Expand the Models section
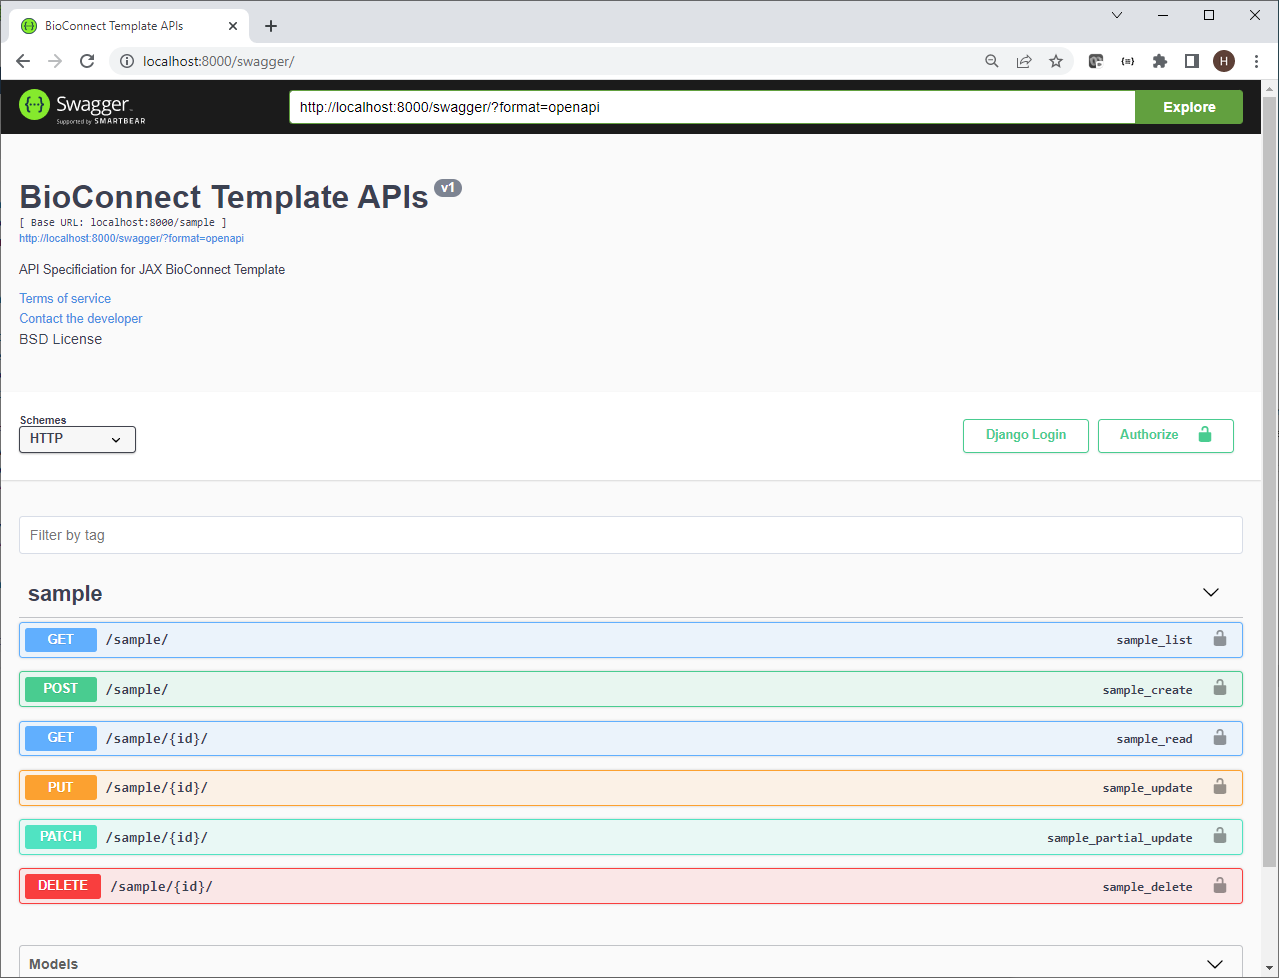This screenshot has height=978, width=1279. [x=1214, y=962]
